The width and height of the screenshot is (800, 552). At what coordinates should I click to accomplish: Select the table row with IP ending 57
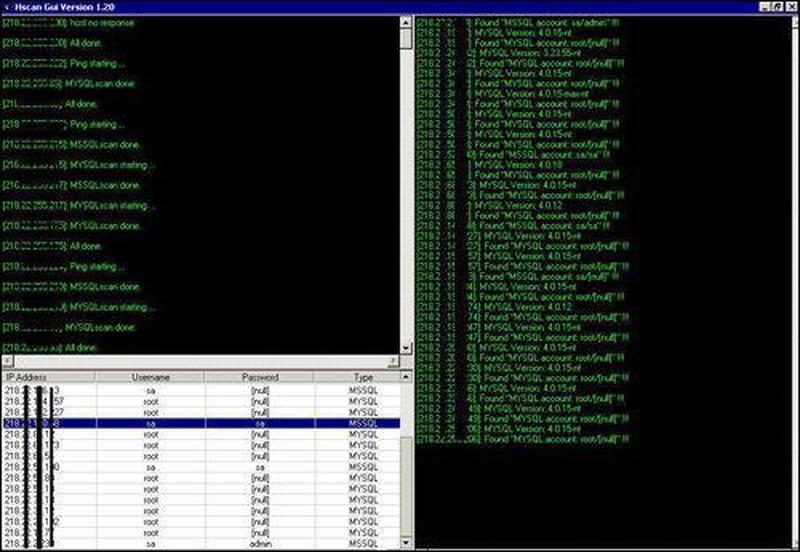pos(201,402)
